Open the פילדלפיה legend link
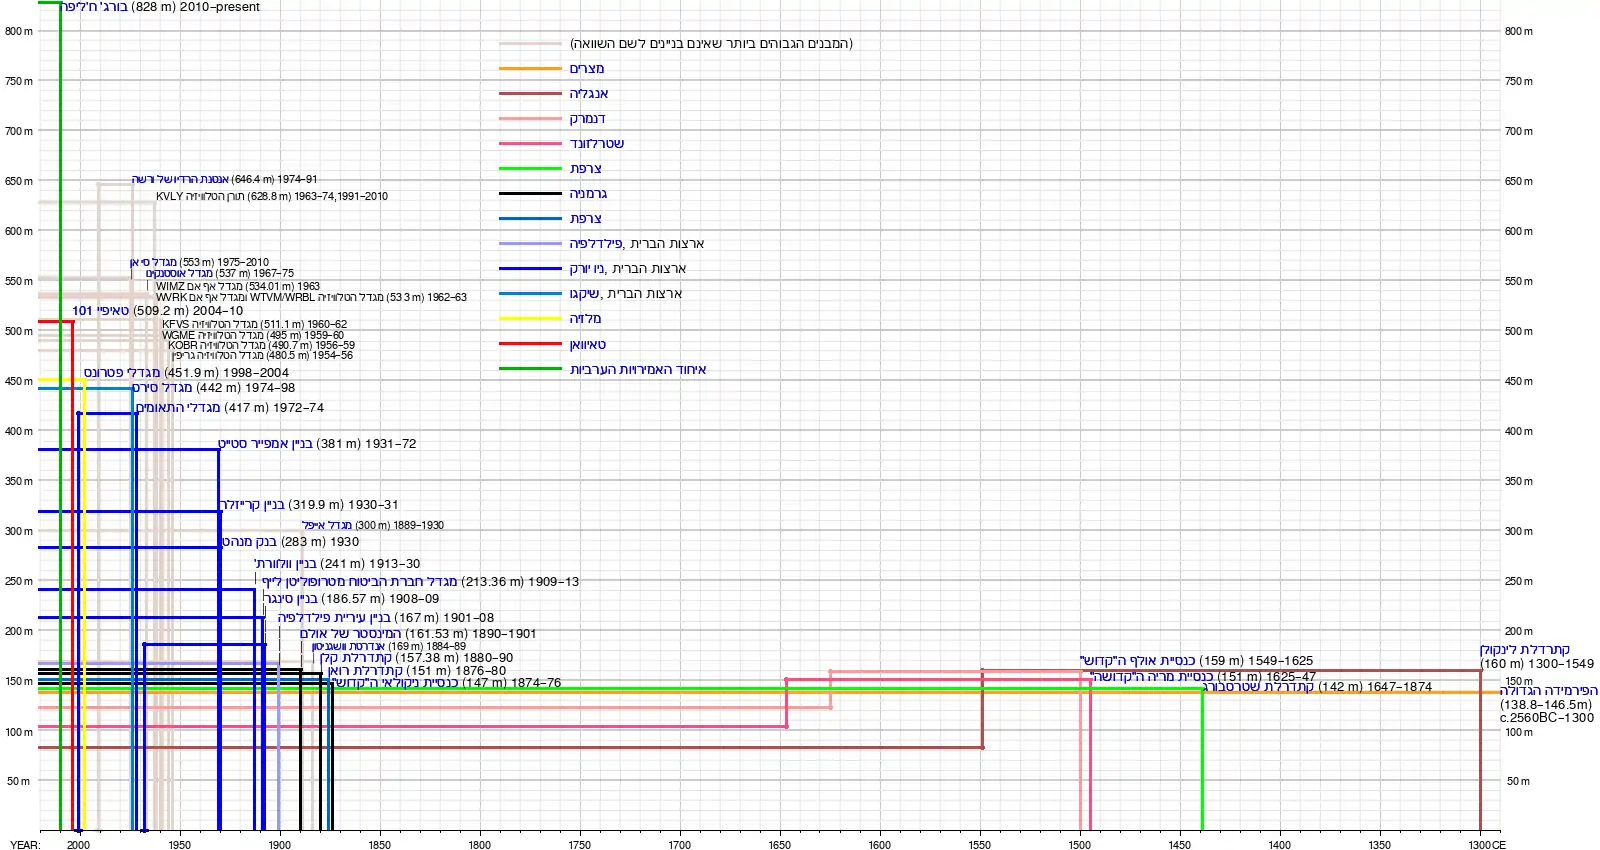Screen dimensions: 1600x850 coord(596,243)
